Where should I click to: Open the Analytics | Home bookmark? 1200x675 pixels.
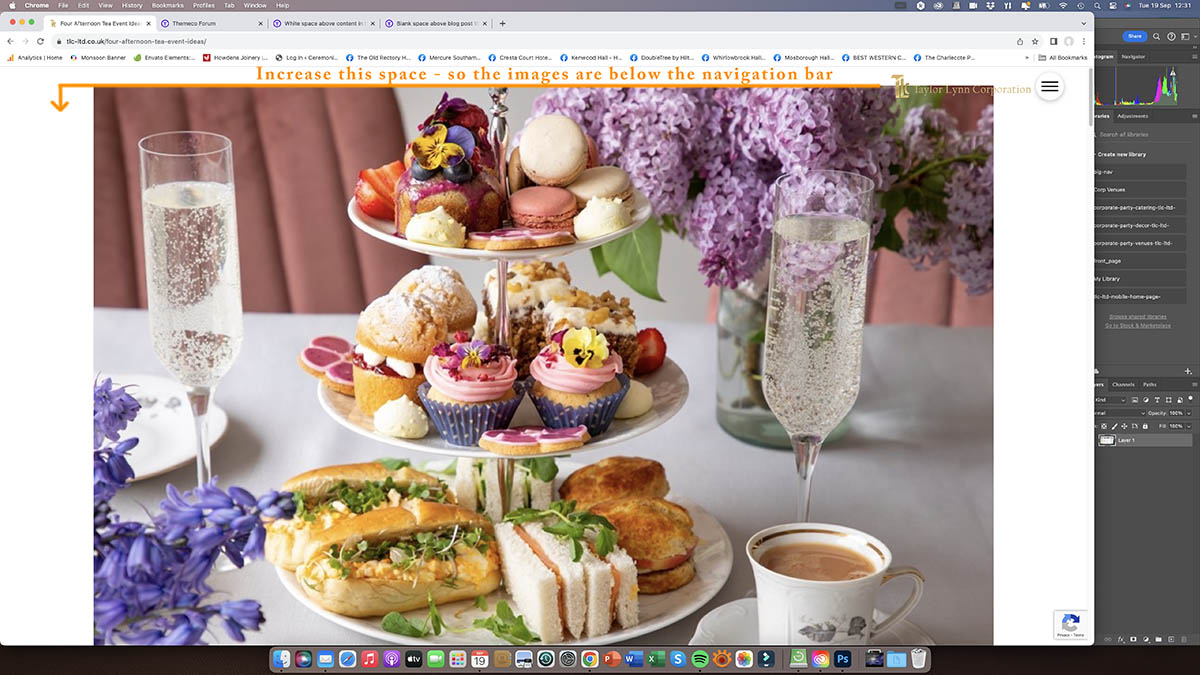[35, 58]
